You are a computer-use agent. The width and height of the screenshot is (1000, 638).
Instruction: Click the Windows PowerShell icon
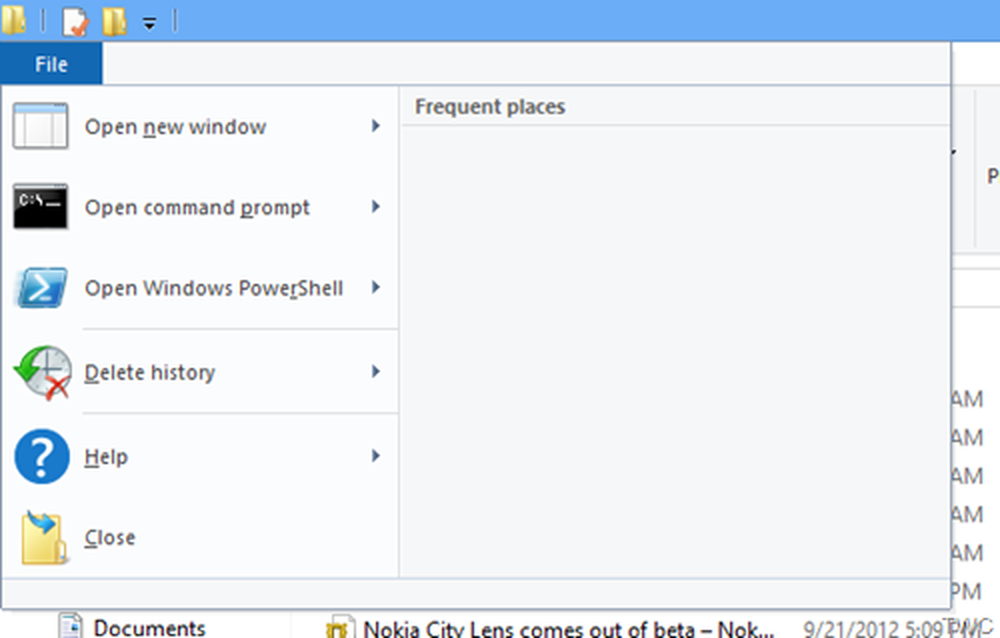click(x=40, y=288)
